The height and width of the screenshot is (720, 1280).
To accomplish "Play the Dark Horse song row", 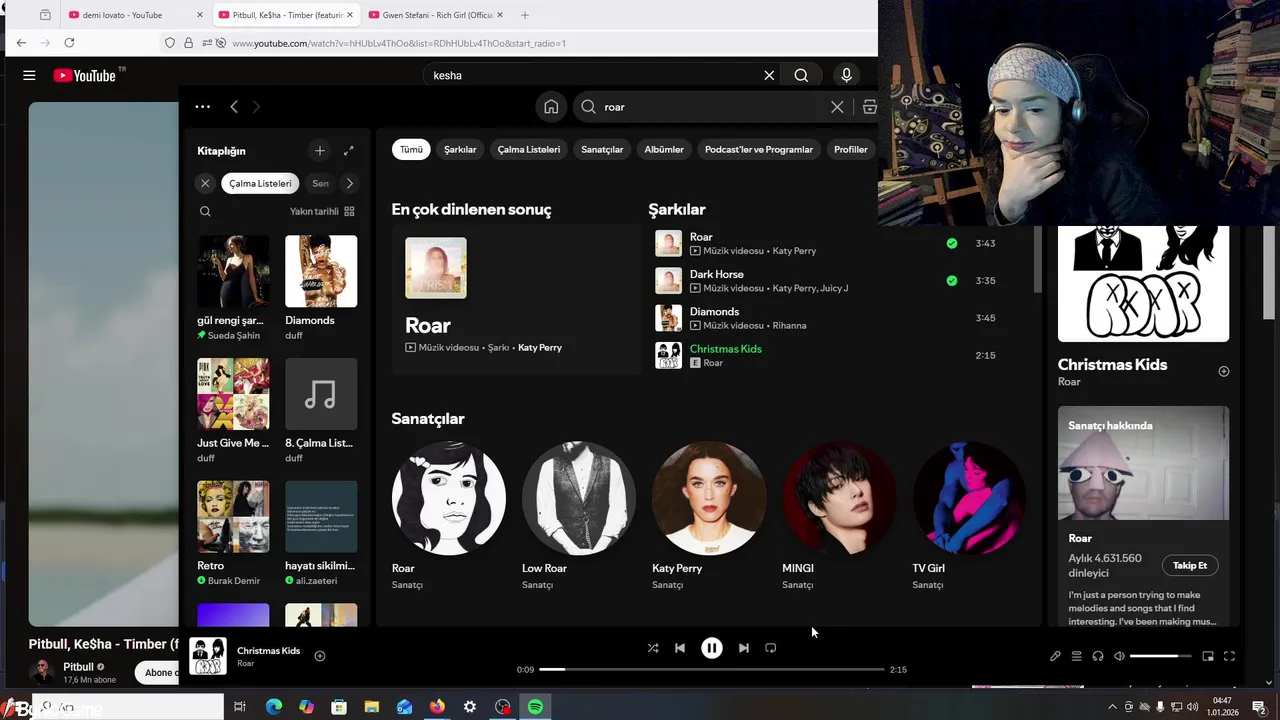I will [840, 281].
